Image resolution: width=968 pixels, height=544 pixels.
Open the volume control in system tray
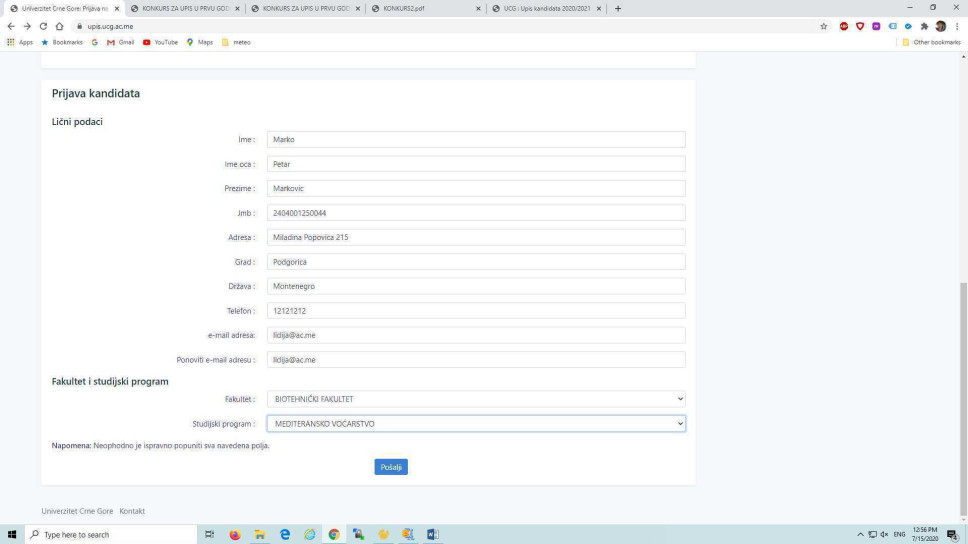coord(884,534)
